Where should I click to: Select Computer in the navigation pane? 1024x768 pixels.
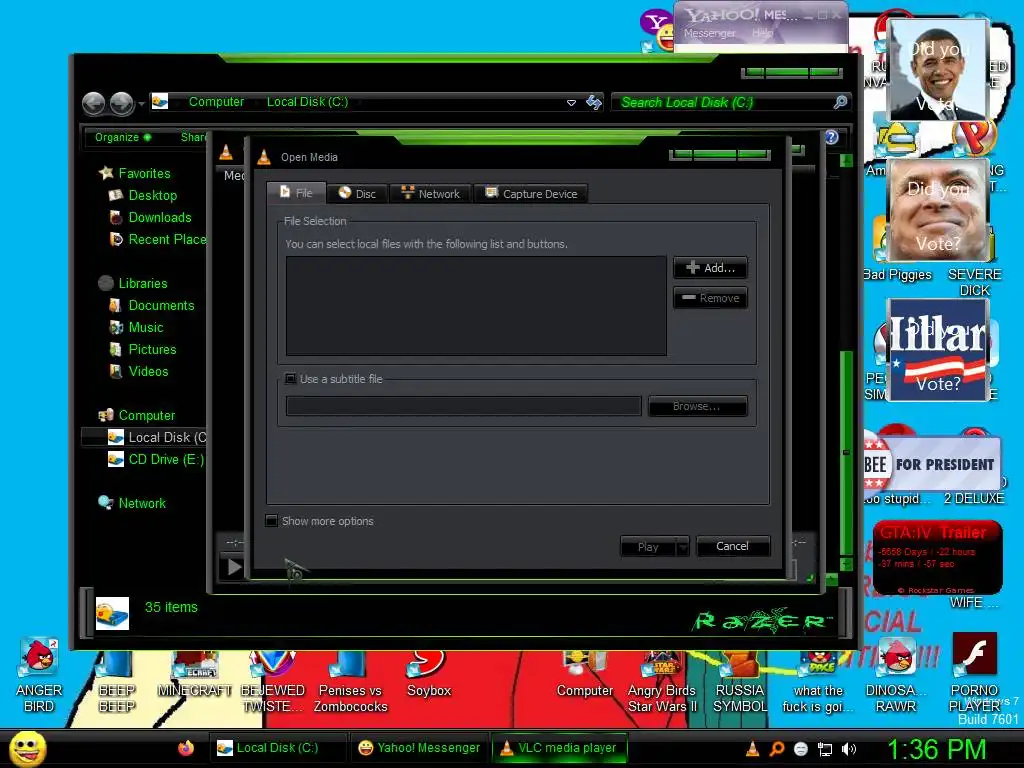point(146,415)
